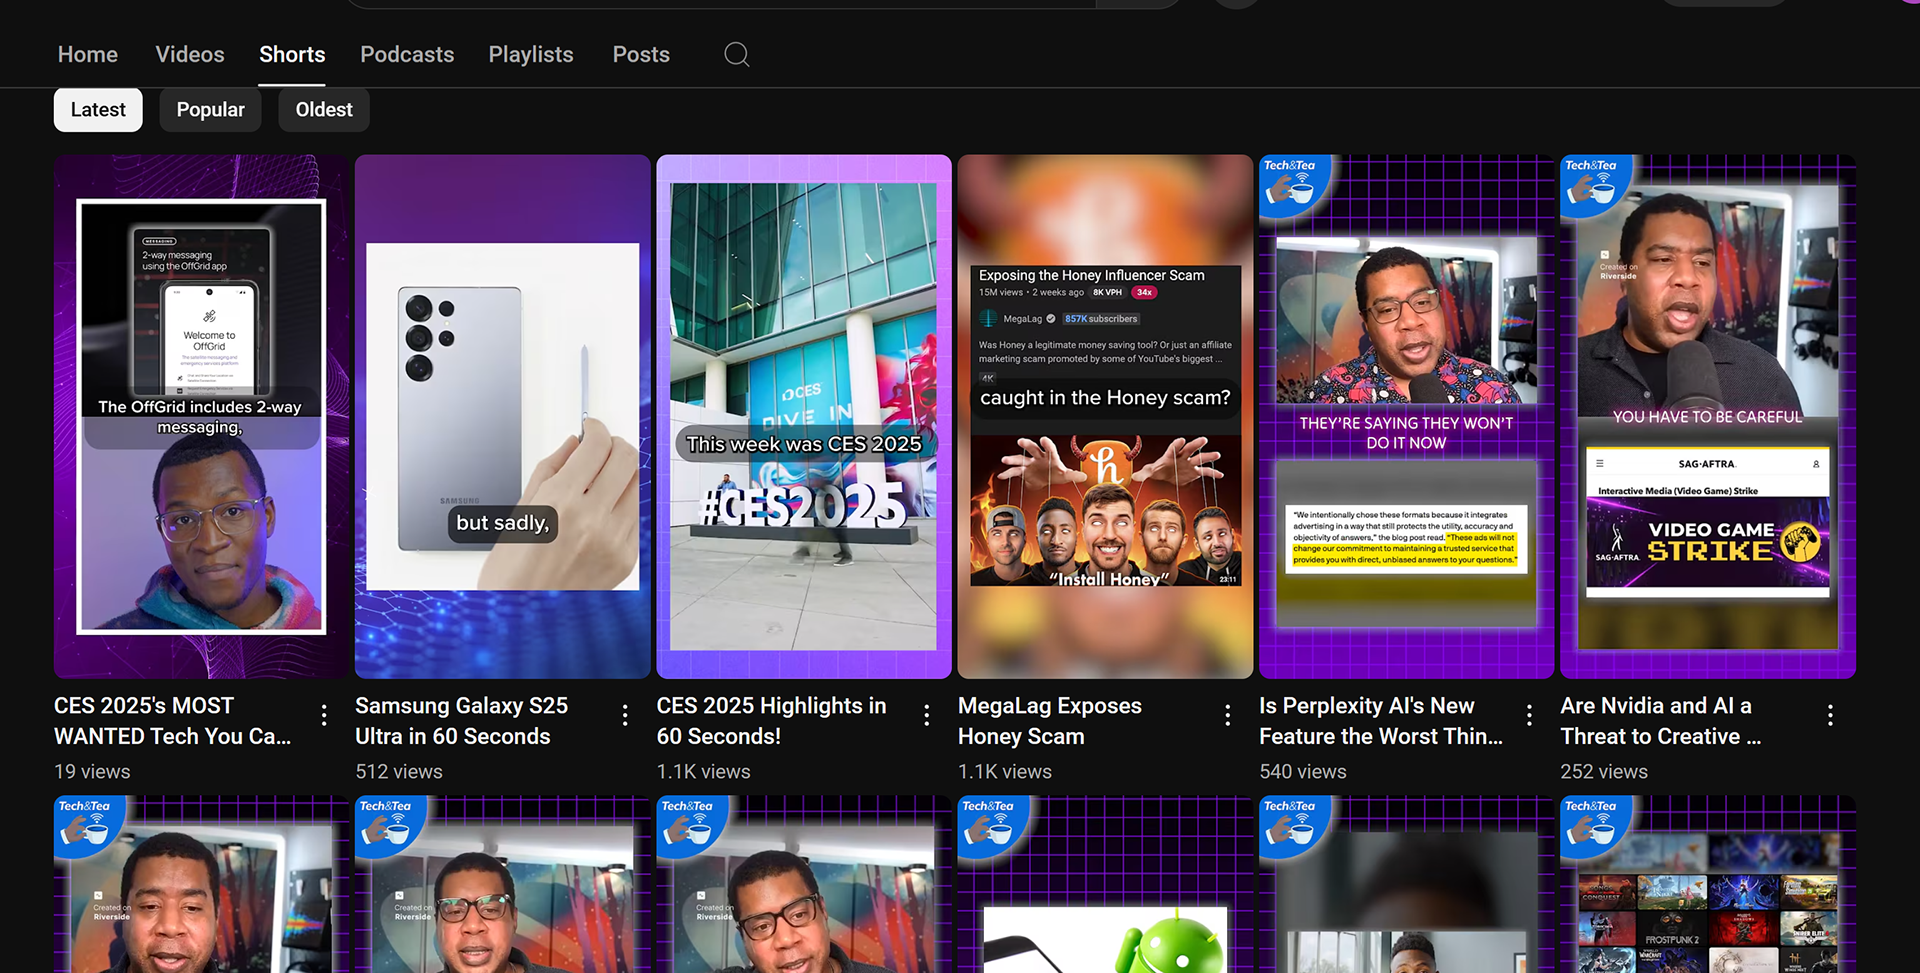Image resolution: width=1920 pixels, height=973 pixels.
Task: Click title 'Samsung Galaxy S25 Ultra in 60 Seconds'
Action: [x=462, y=721]
